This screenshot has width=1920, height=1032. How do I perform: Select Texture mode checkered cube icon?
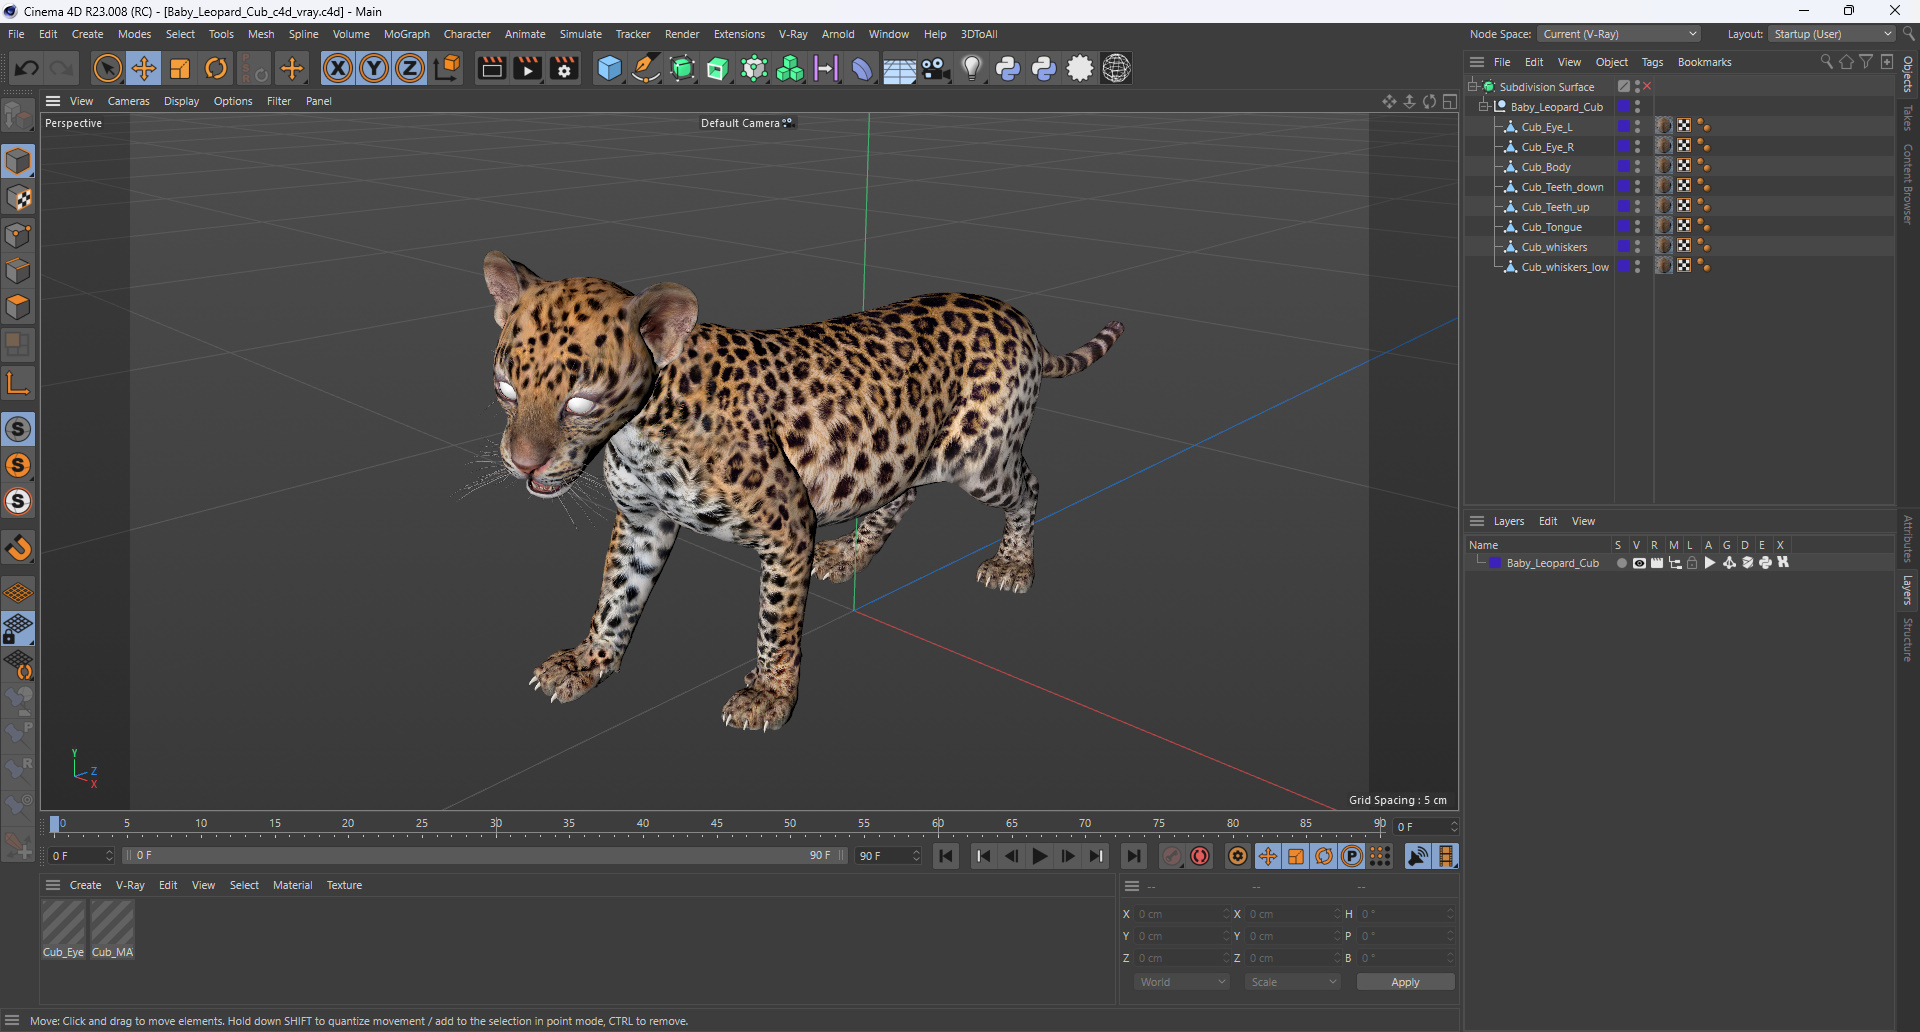[x=18, y=198]
